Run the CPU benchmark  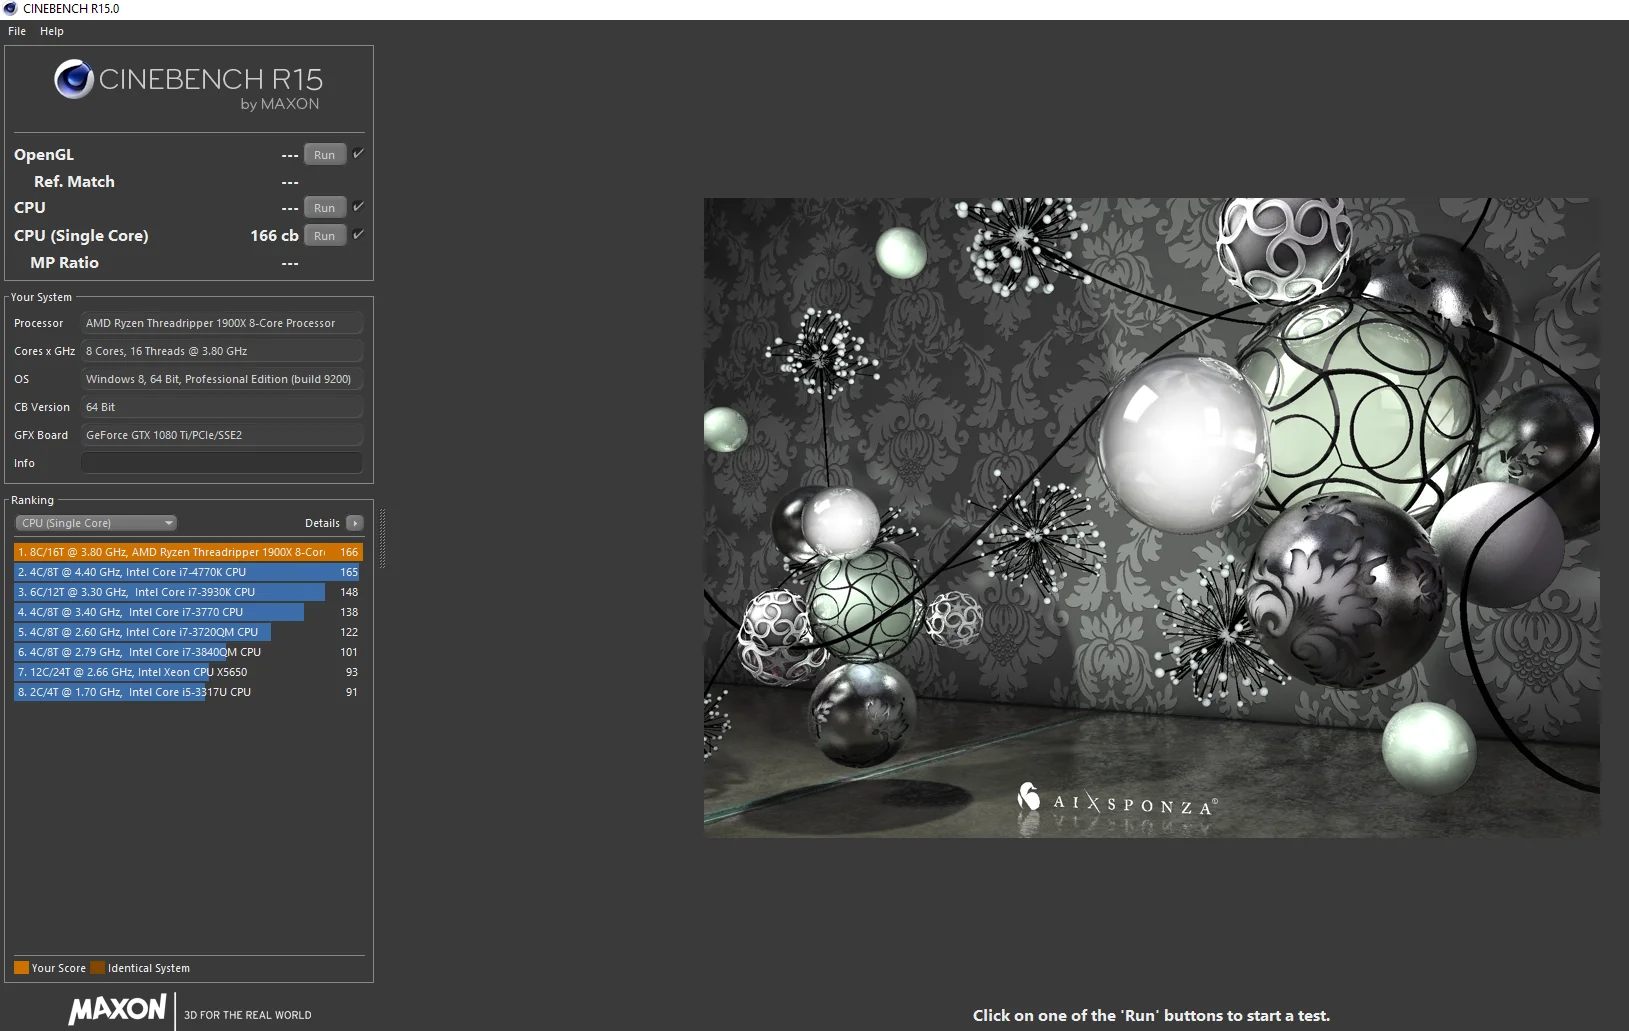[325, 208]
